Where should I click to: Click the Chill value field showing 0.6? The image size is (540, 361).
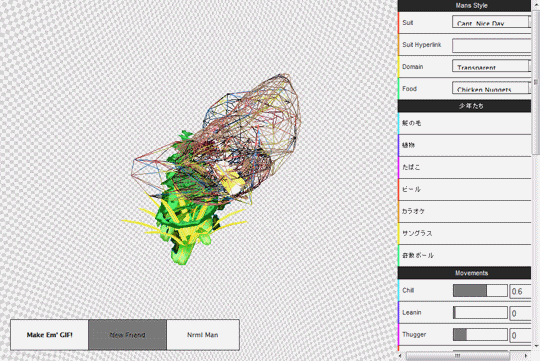(x=520, y=291)
